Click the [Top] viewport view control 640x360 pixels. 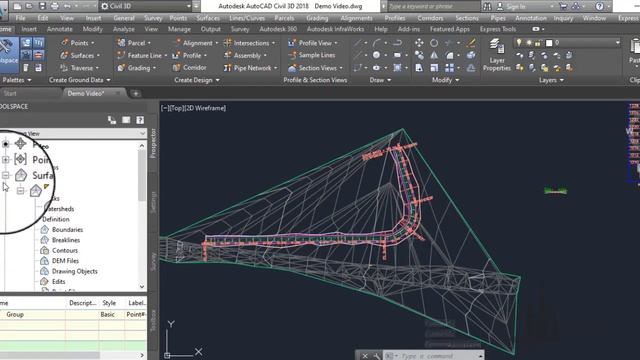[176, 108]
